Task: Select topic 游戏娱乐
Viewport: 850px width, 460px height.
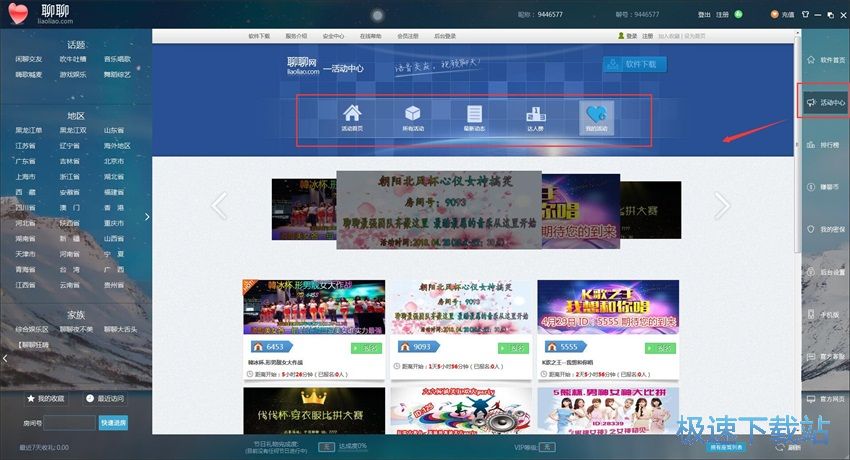Action: tap(73, 75)
